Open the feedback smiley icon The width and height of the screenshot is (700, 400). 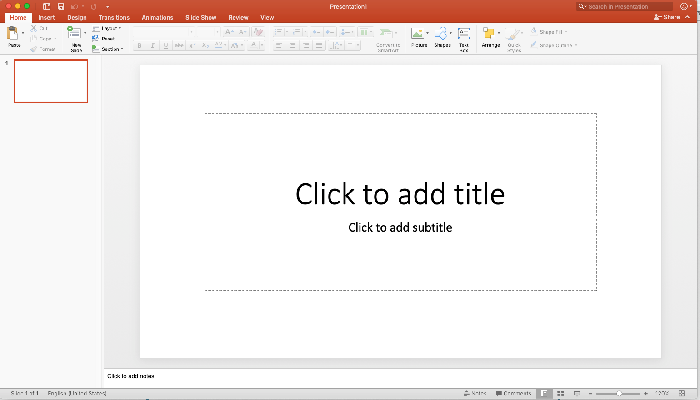tap(684, 6)
